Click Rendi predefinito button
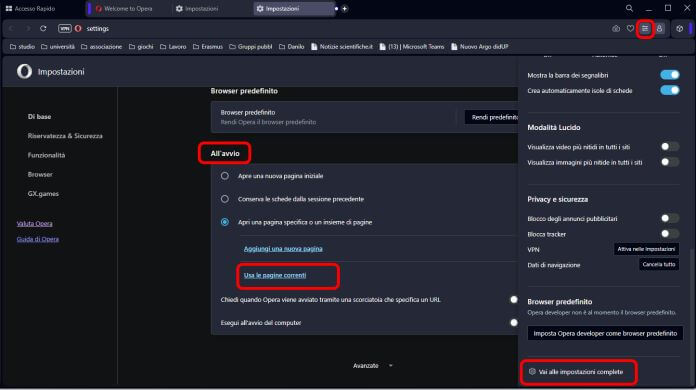The width and height of the screenshot is (696, 390). pos(492,117)
